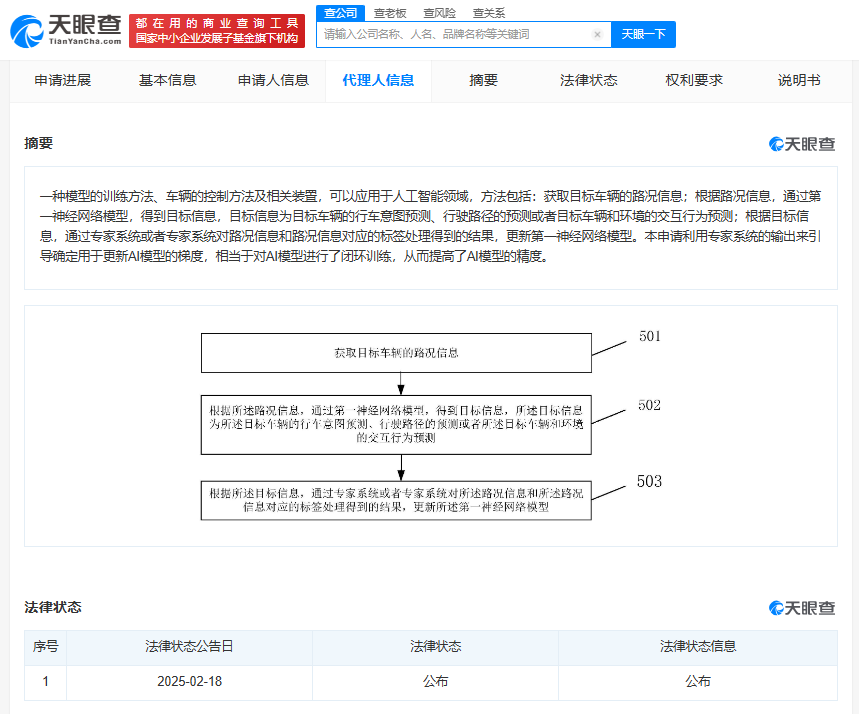Image resolution: width=859 pixels, height=714 pixels.
Task: Select the 代理人信息 tab
Action: [378, 80]
